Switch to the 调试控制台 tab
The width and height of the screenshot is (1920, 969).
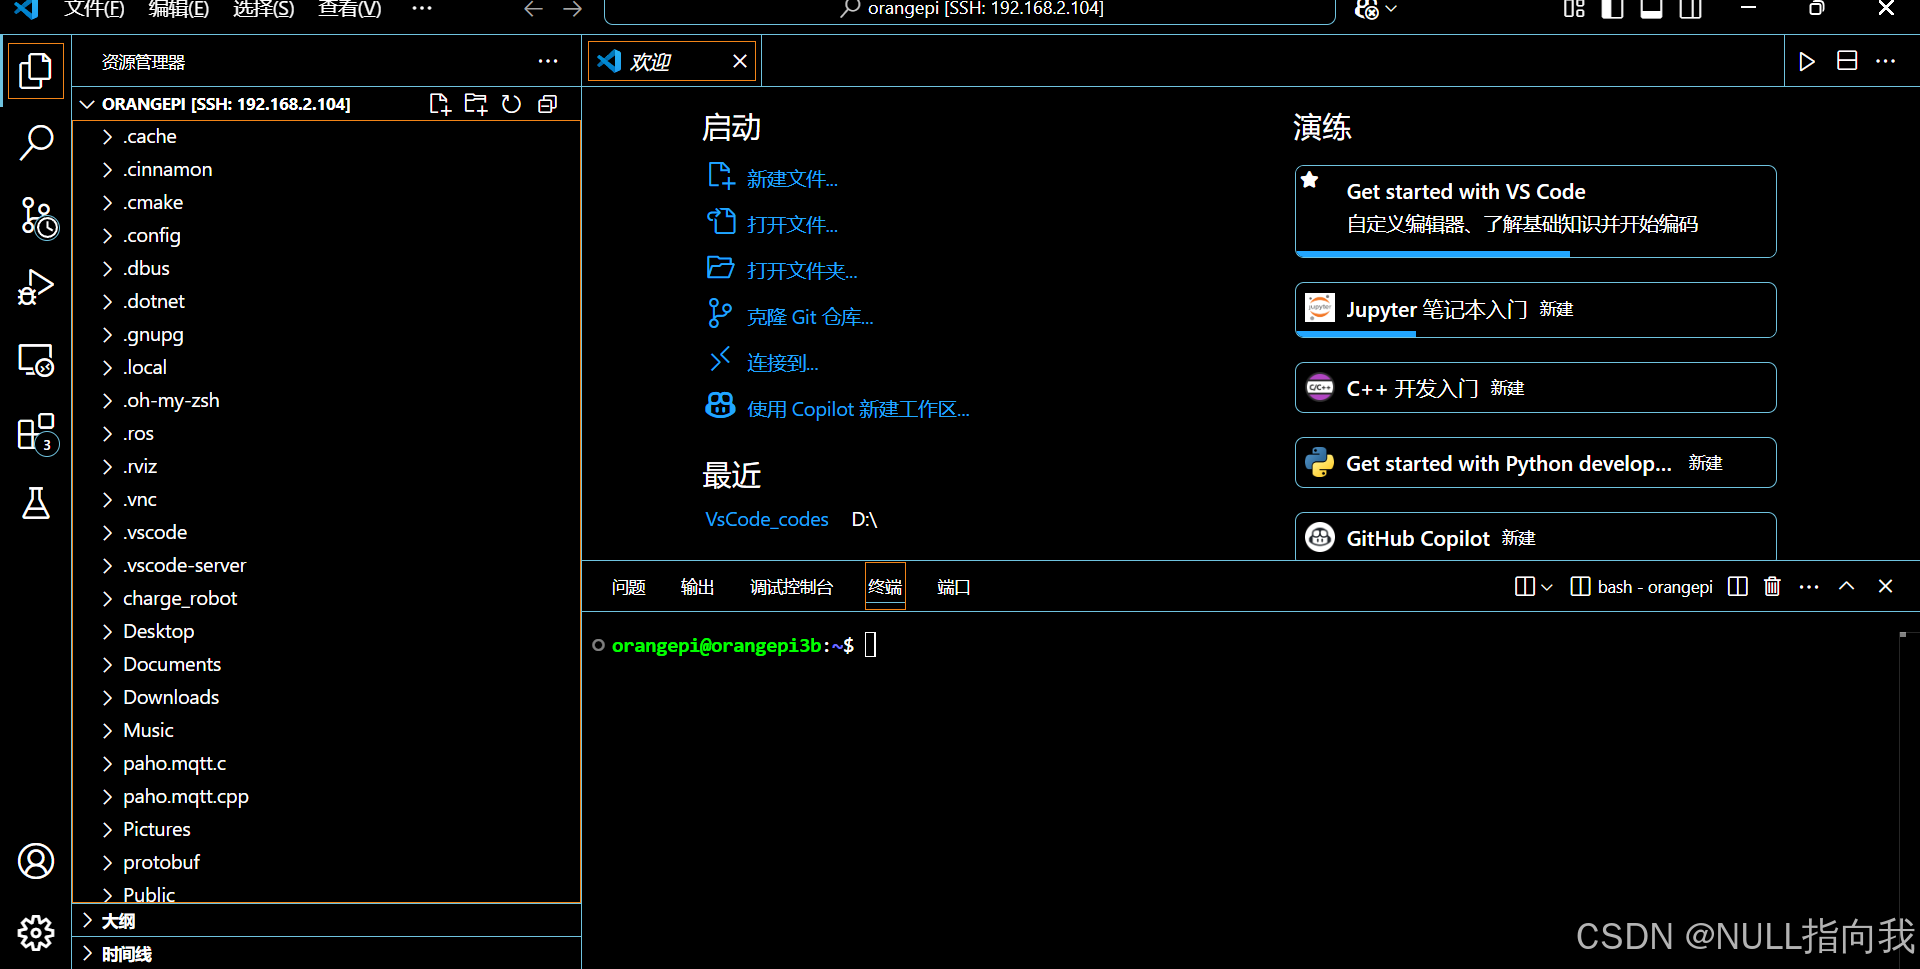(791, 587)
